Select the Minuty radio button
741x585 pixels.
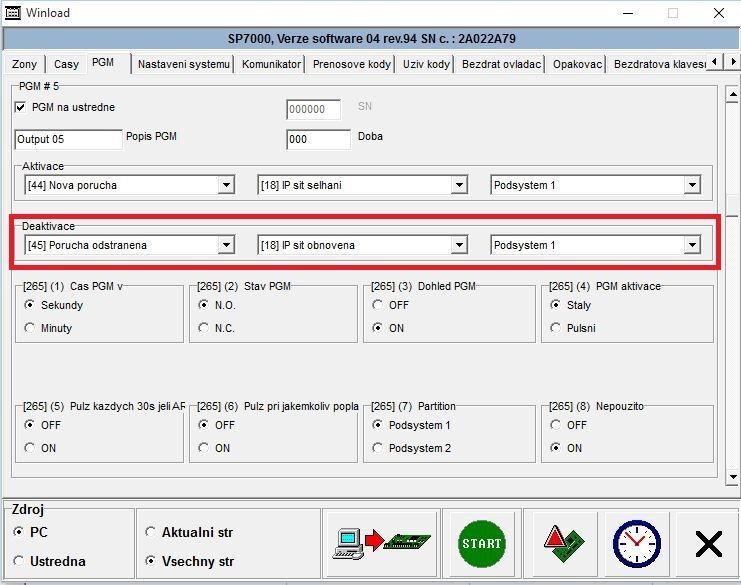pos(29,328)
